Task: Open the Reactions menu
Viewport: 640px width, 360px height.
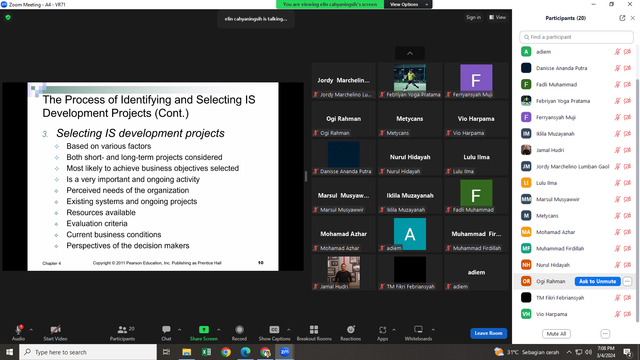Action: (351, 333)
